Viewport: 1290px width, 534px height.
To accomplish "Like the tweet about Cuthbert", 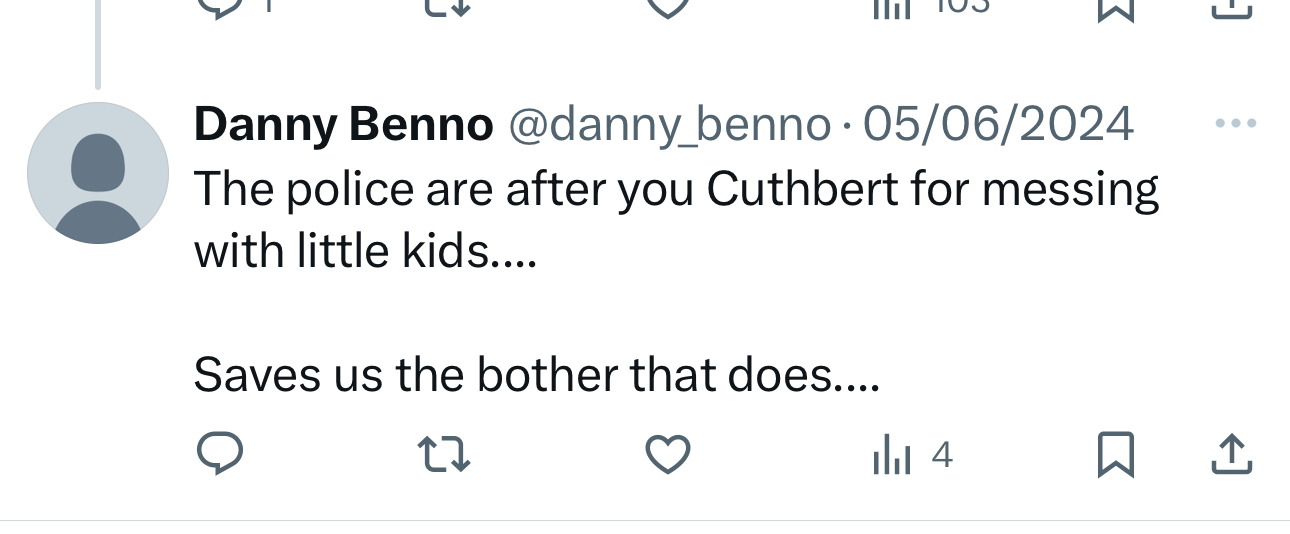I will point(668,455).
